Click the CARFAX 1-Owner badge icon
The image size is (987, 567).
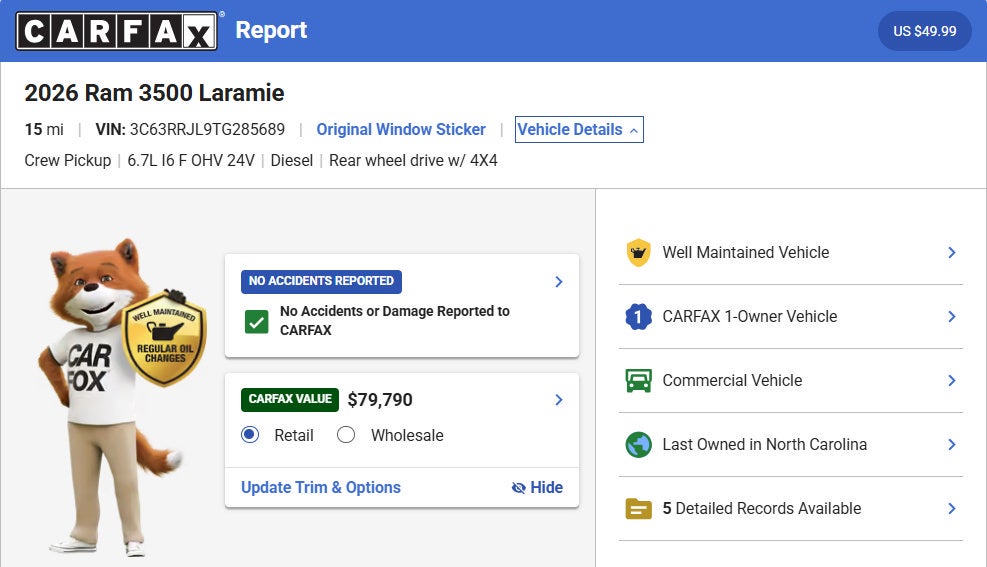638,317
